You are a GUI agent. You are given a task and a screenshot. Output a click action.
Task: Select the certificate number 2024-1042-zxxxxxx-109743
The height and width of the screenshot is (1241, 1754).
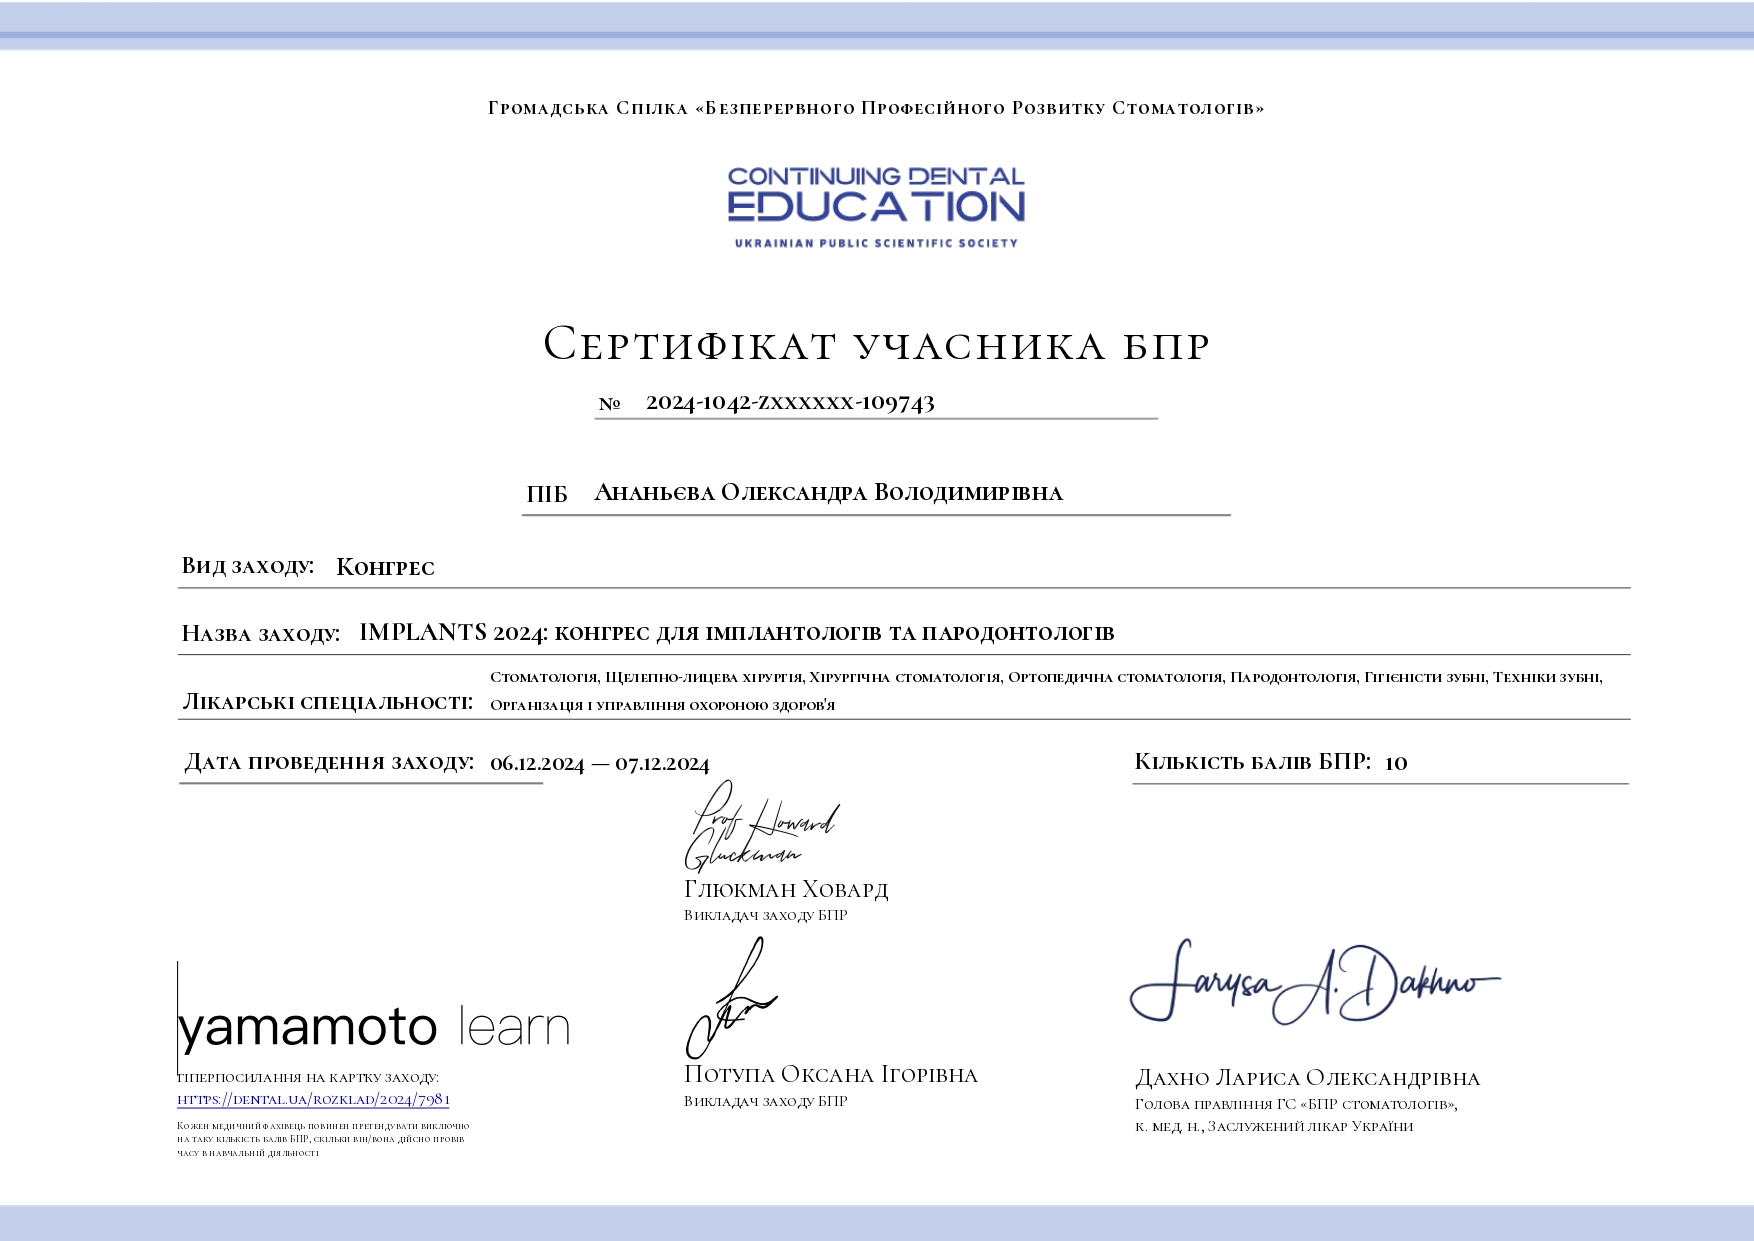coord(790,403)
